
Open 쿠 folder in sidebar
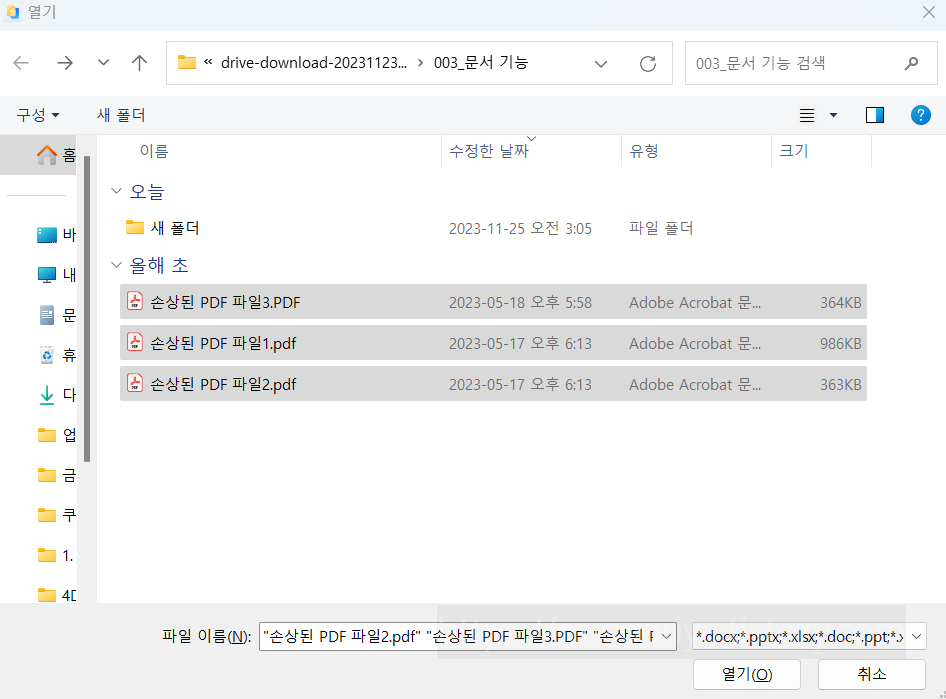[56, 515]
